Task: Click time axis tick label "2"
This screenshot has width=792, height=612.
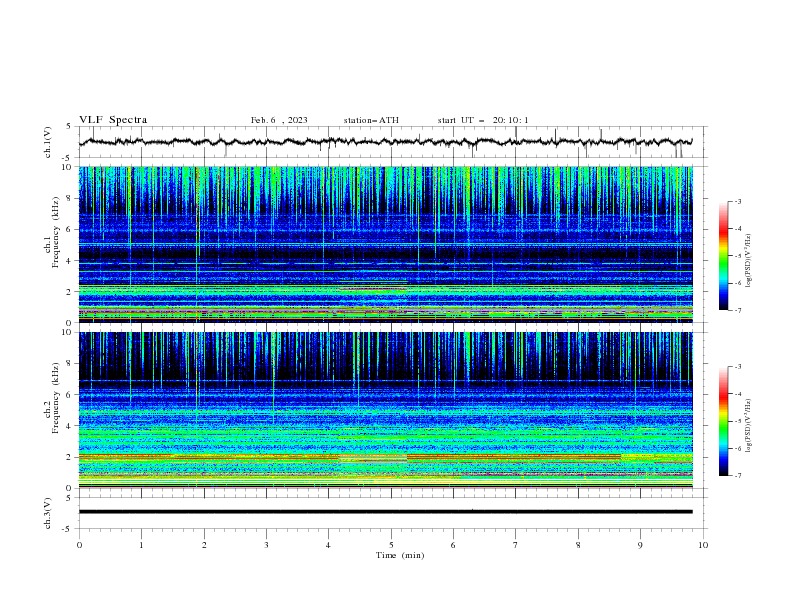Action: coord(204,545)
